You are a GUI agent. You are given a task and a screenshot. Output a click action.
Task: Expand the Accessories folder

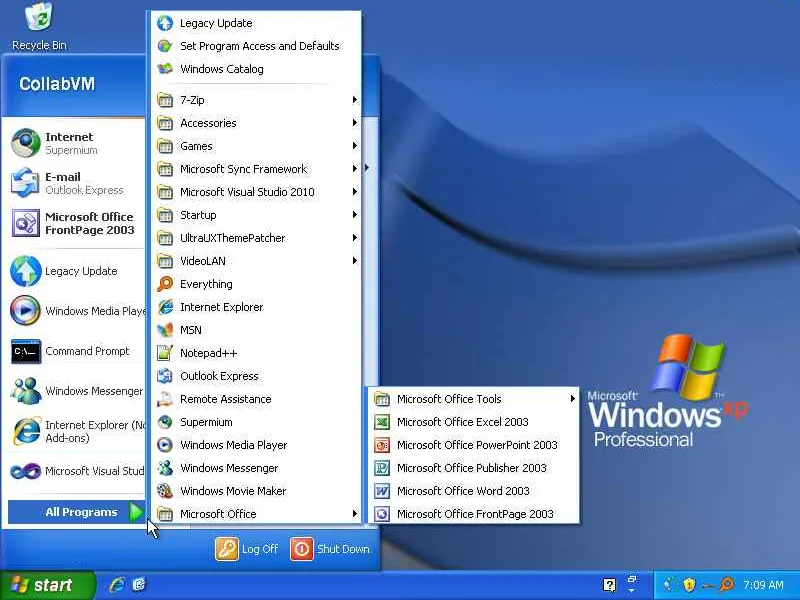(257, 123)
